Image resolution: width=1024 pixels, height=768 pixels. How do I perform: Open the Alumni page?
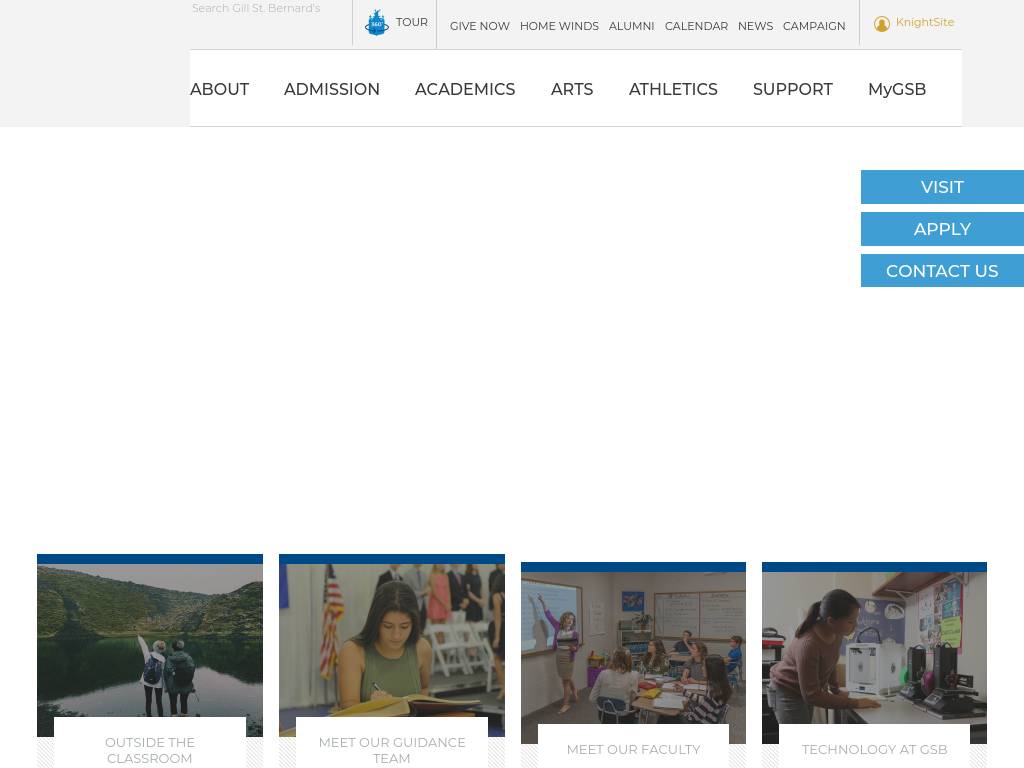(631, 26)
